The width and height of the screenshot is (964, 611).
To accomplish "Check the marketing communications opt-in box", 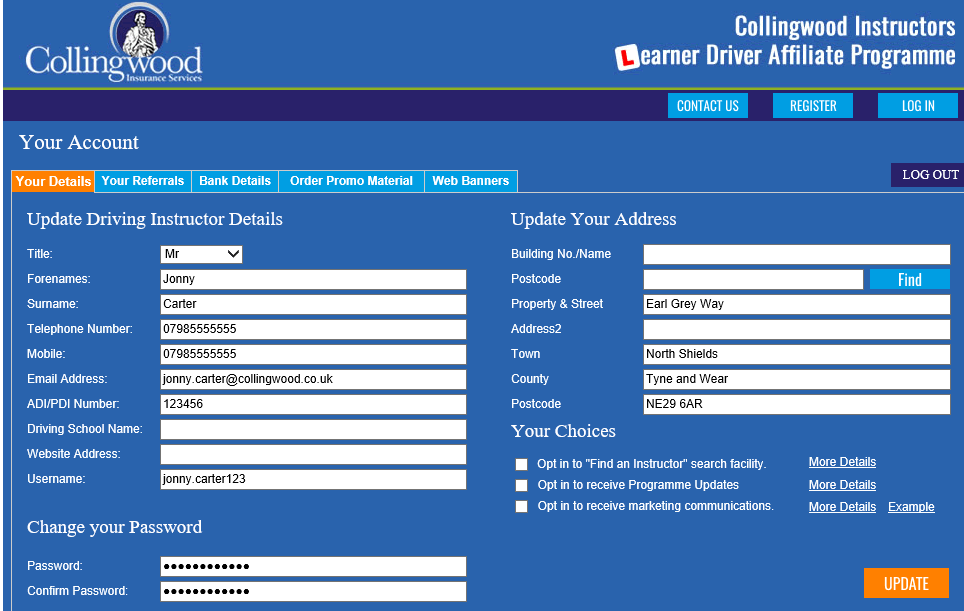I will [x=521, y=507].
